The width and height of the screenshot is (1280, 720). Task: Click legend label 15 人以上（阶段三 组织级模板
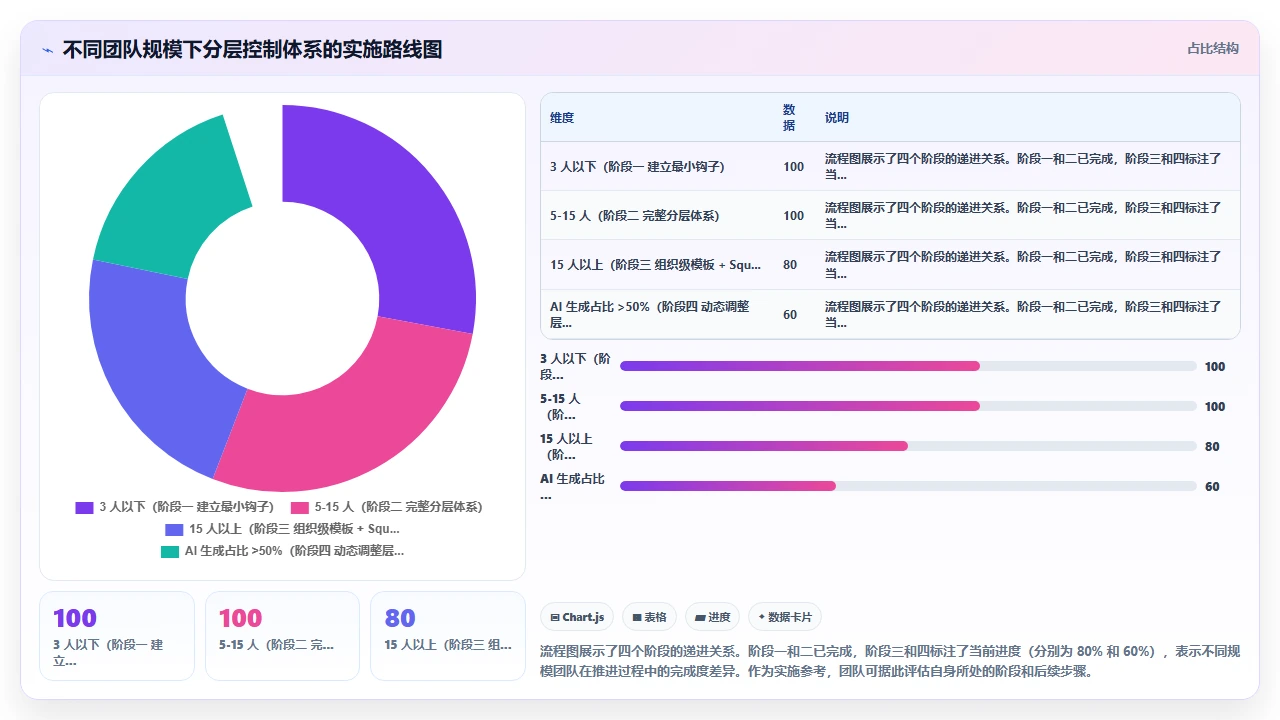click(294, 529)
